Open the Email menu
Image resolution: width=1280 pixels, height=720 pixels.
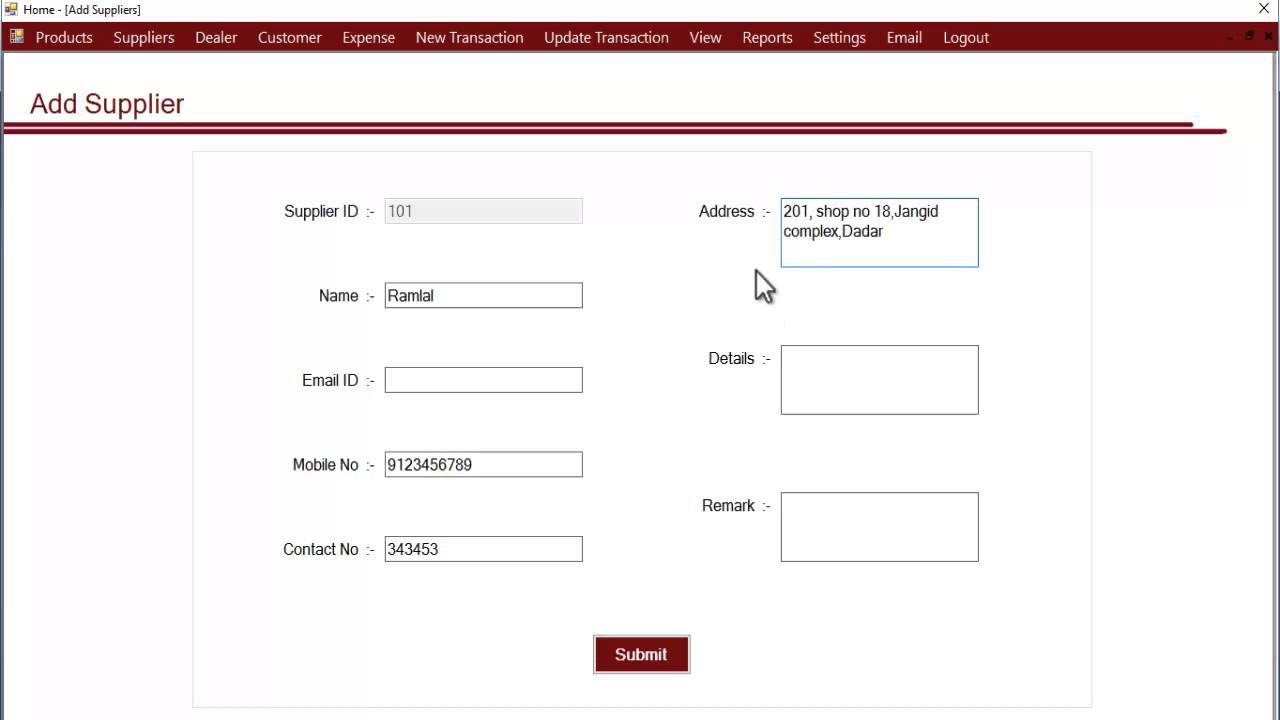(x=904, y=37)
